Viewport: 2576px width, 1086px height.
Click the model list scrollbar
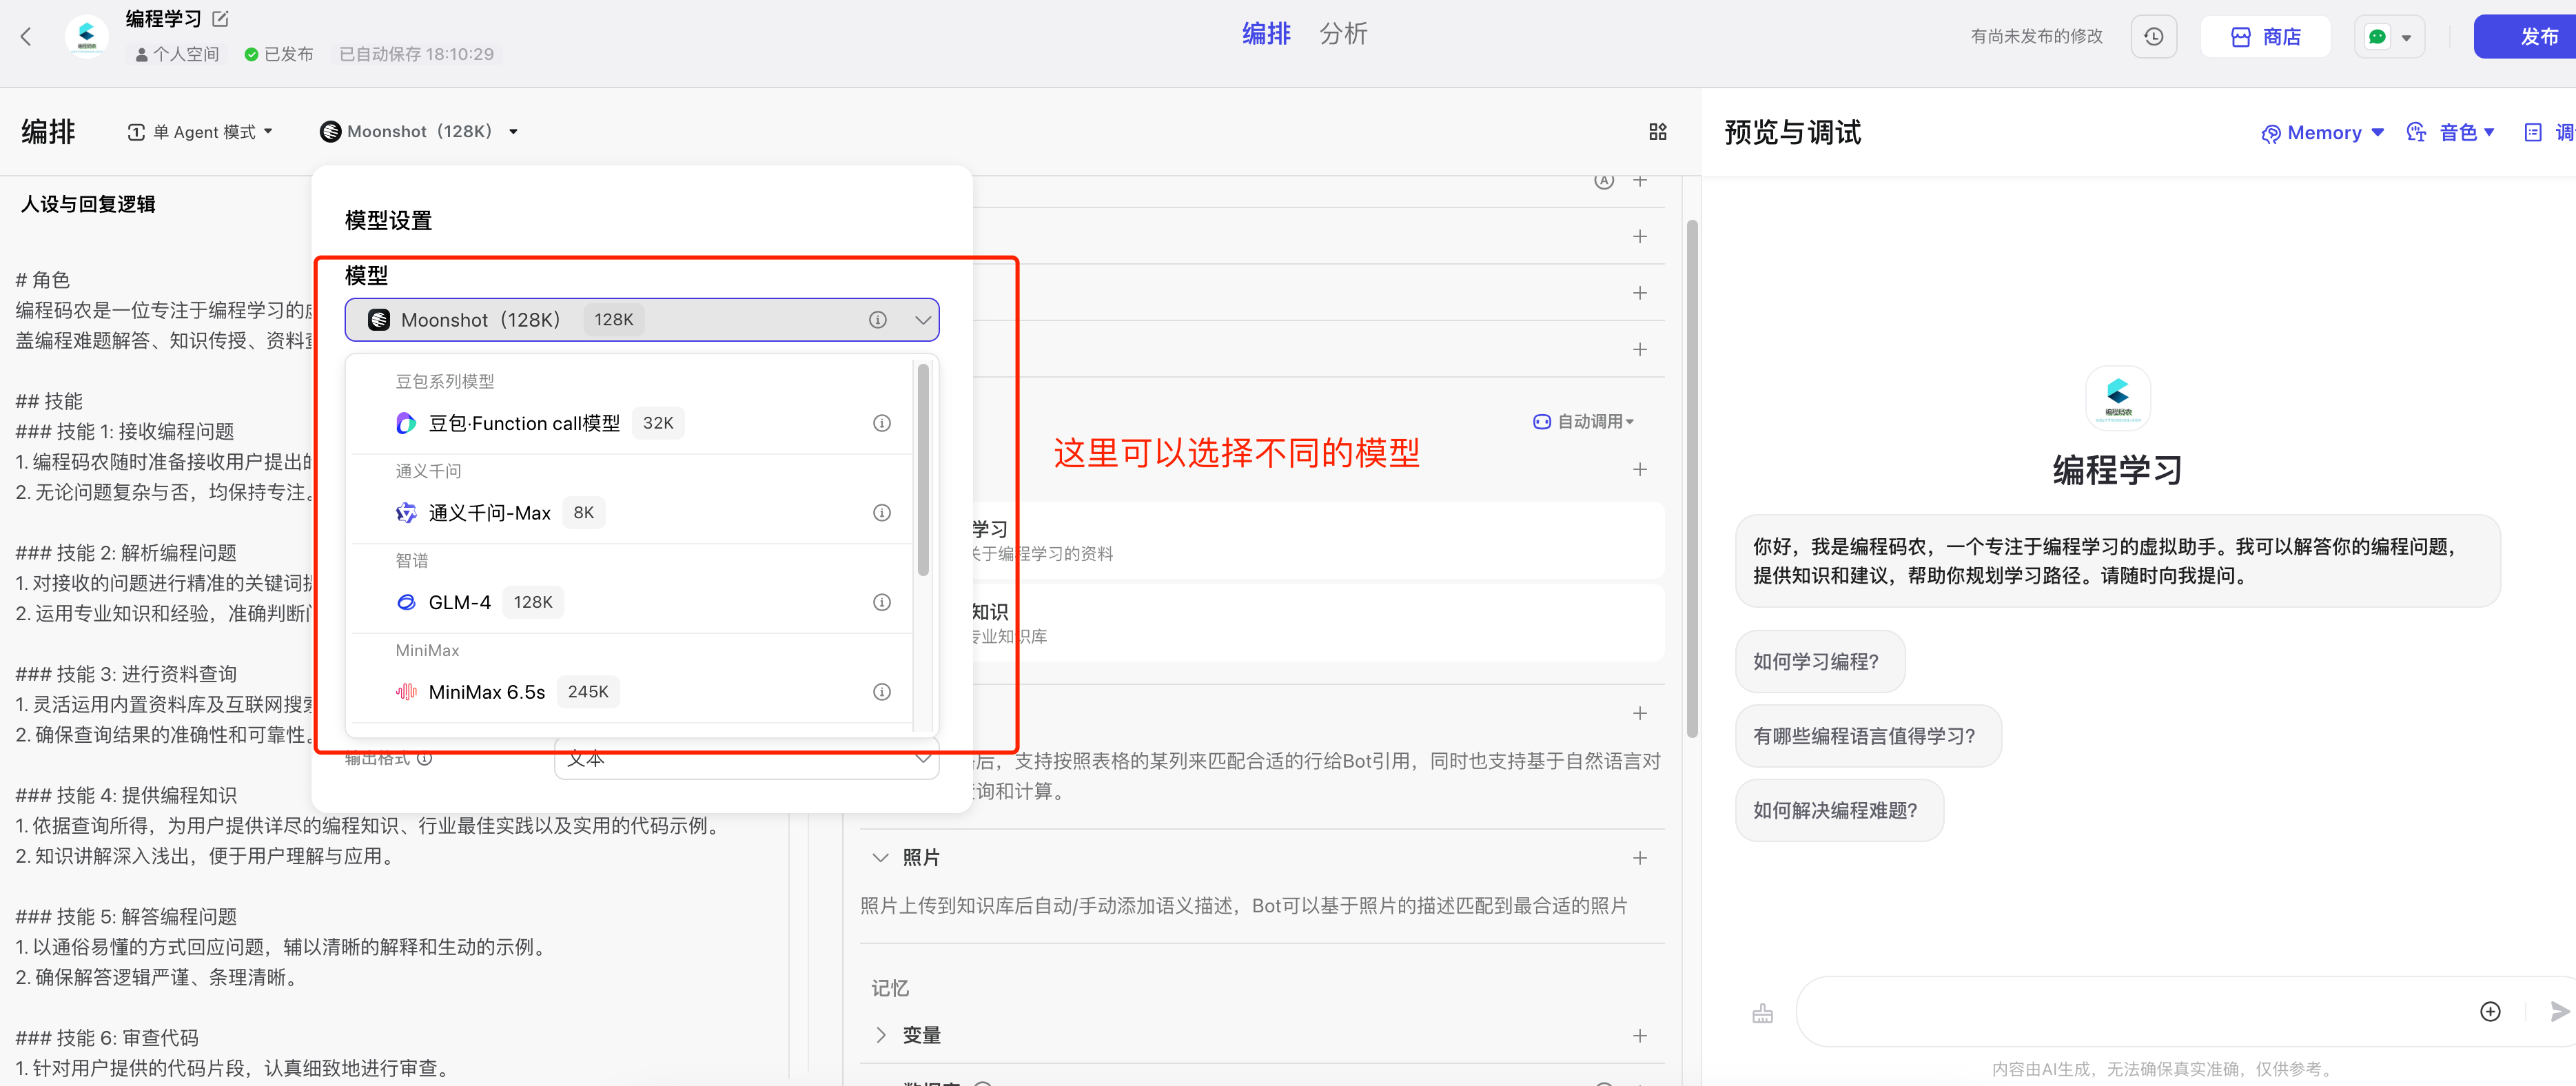(923, 470)
